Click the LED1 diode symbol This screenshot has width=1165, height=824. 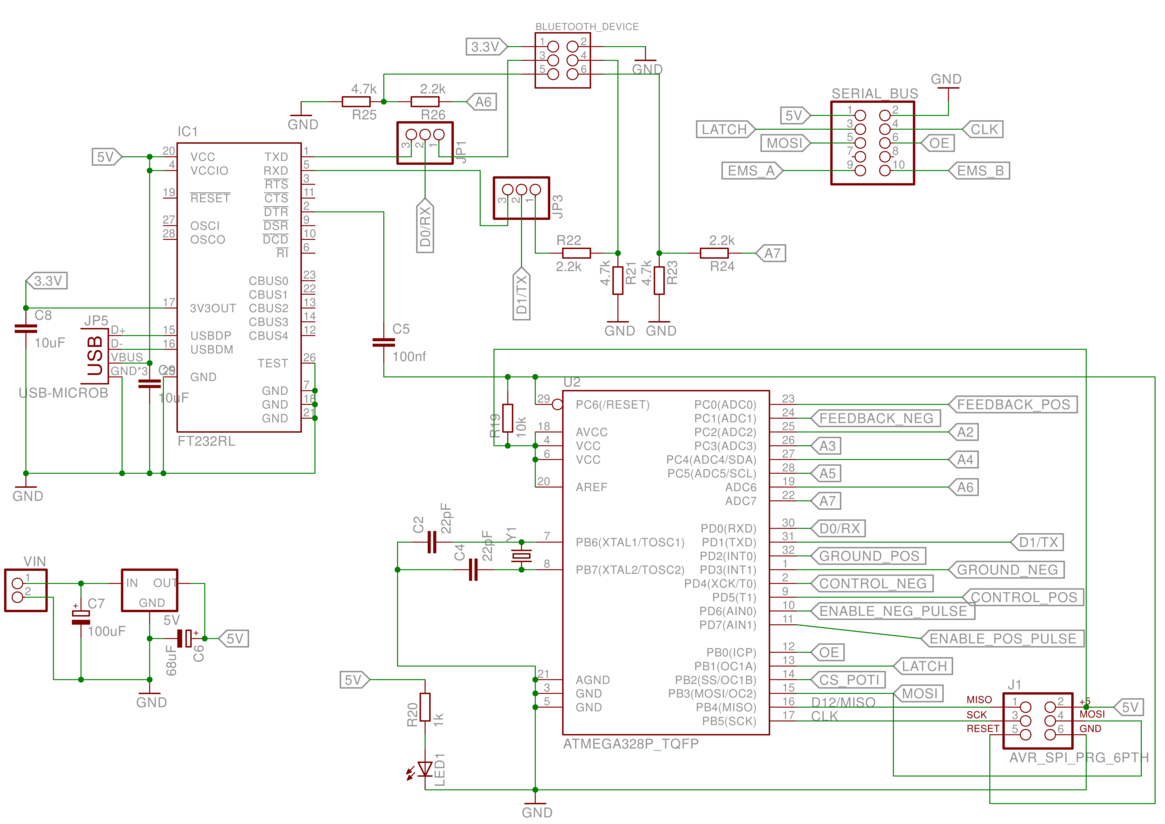pos(425,769)
